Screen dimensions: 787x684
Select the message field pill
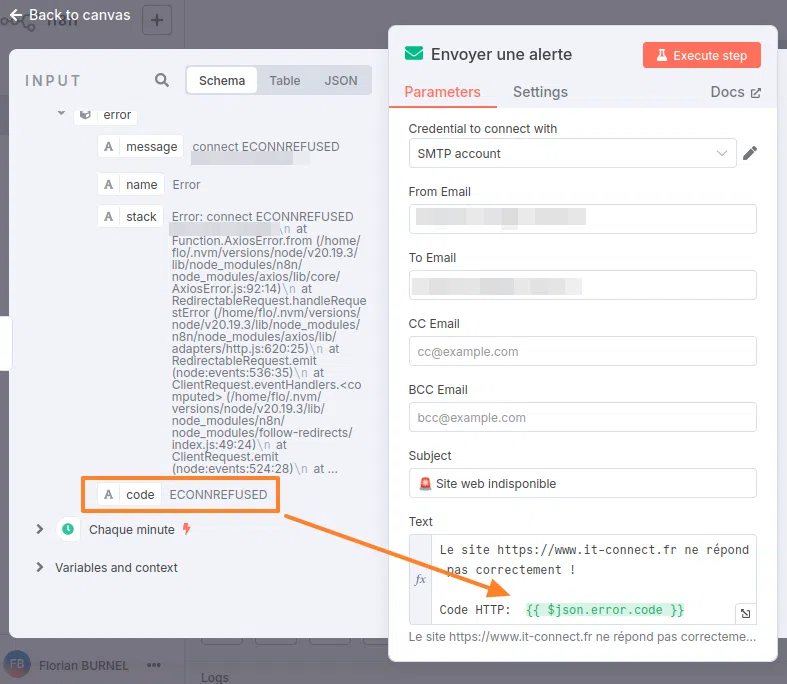[x=141, y=147]
